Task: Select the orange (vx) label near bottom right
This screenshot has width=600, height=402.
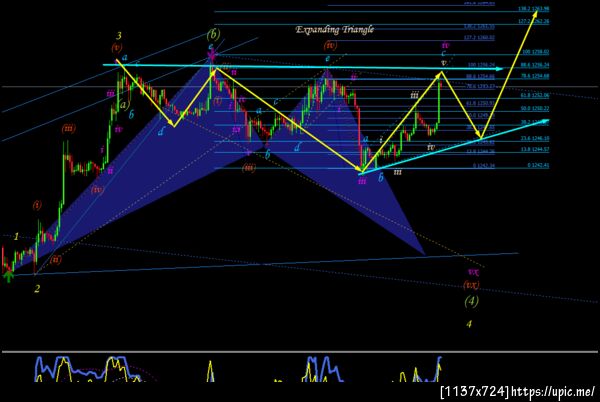Action: [471, 285]
